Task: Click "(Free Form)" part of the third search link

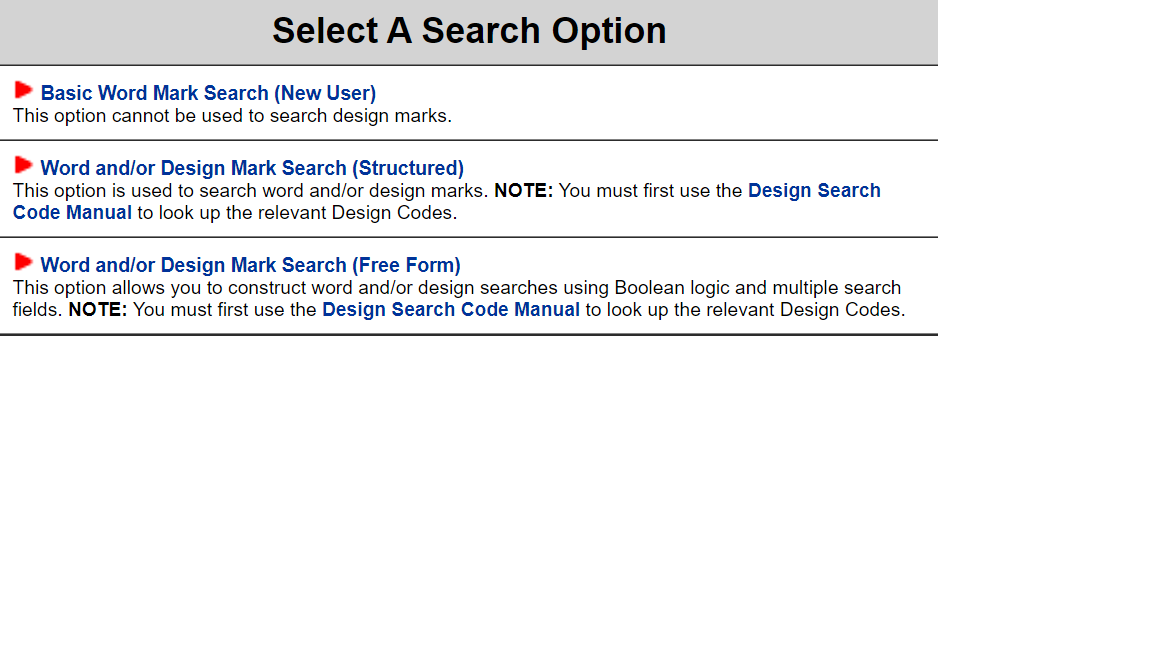Action: (x=406, y=265)
